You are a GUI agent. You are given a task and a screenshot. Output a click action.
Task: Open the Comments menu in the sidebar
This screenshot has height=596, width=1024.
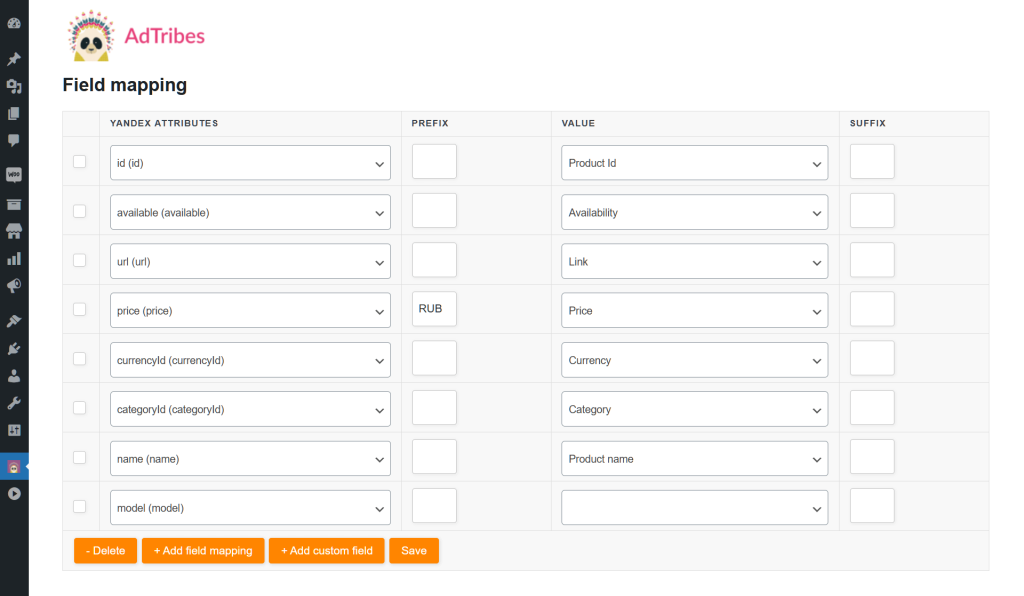(x=14, y=140)
